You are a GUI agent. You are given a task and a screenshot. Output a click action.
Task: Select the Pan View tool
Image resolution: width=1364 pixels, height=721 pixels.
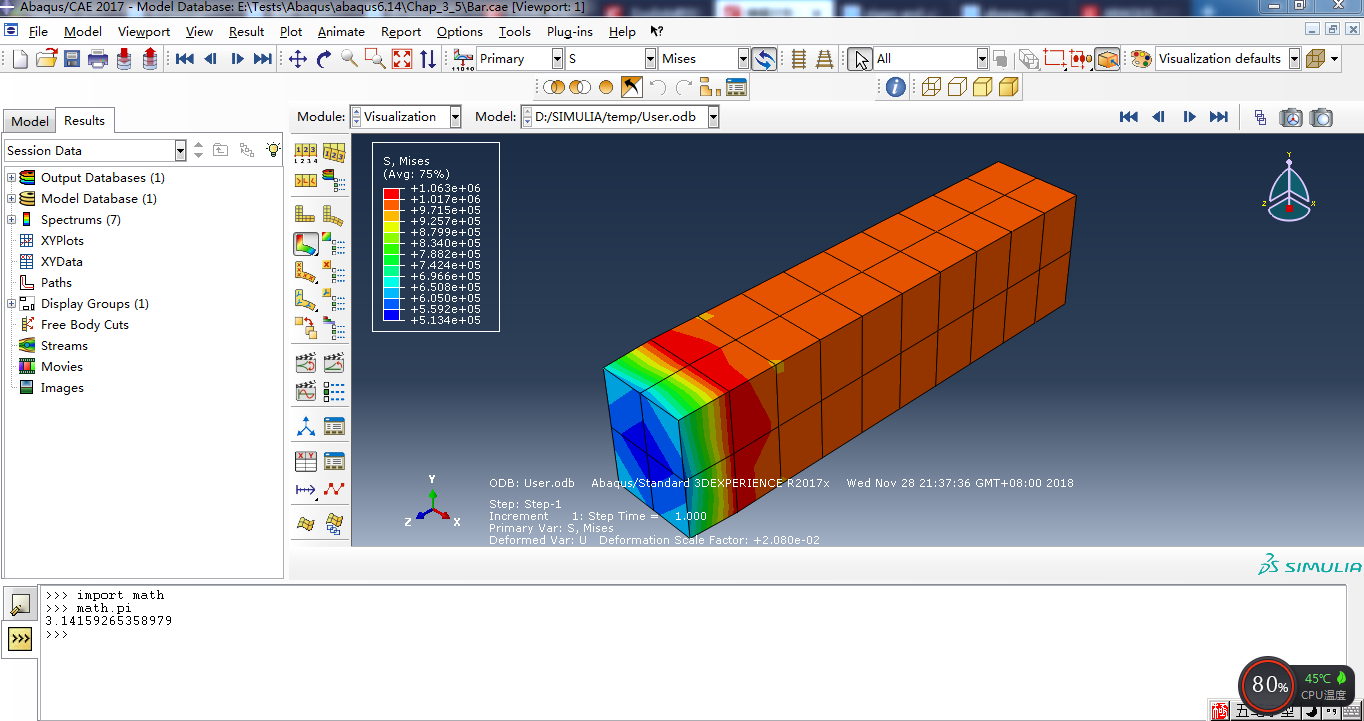pos(298,58)
